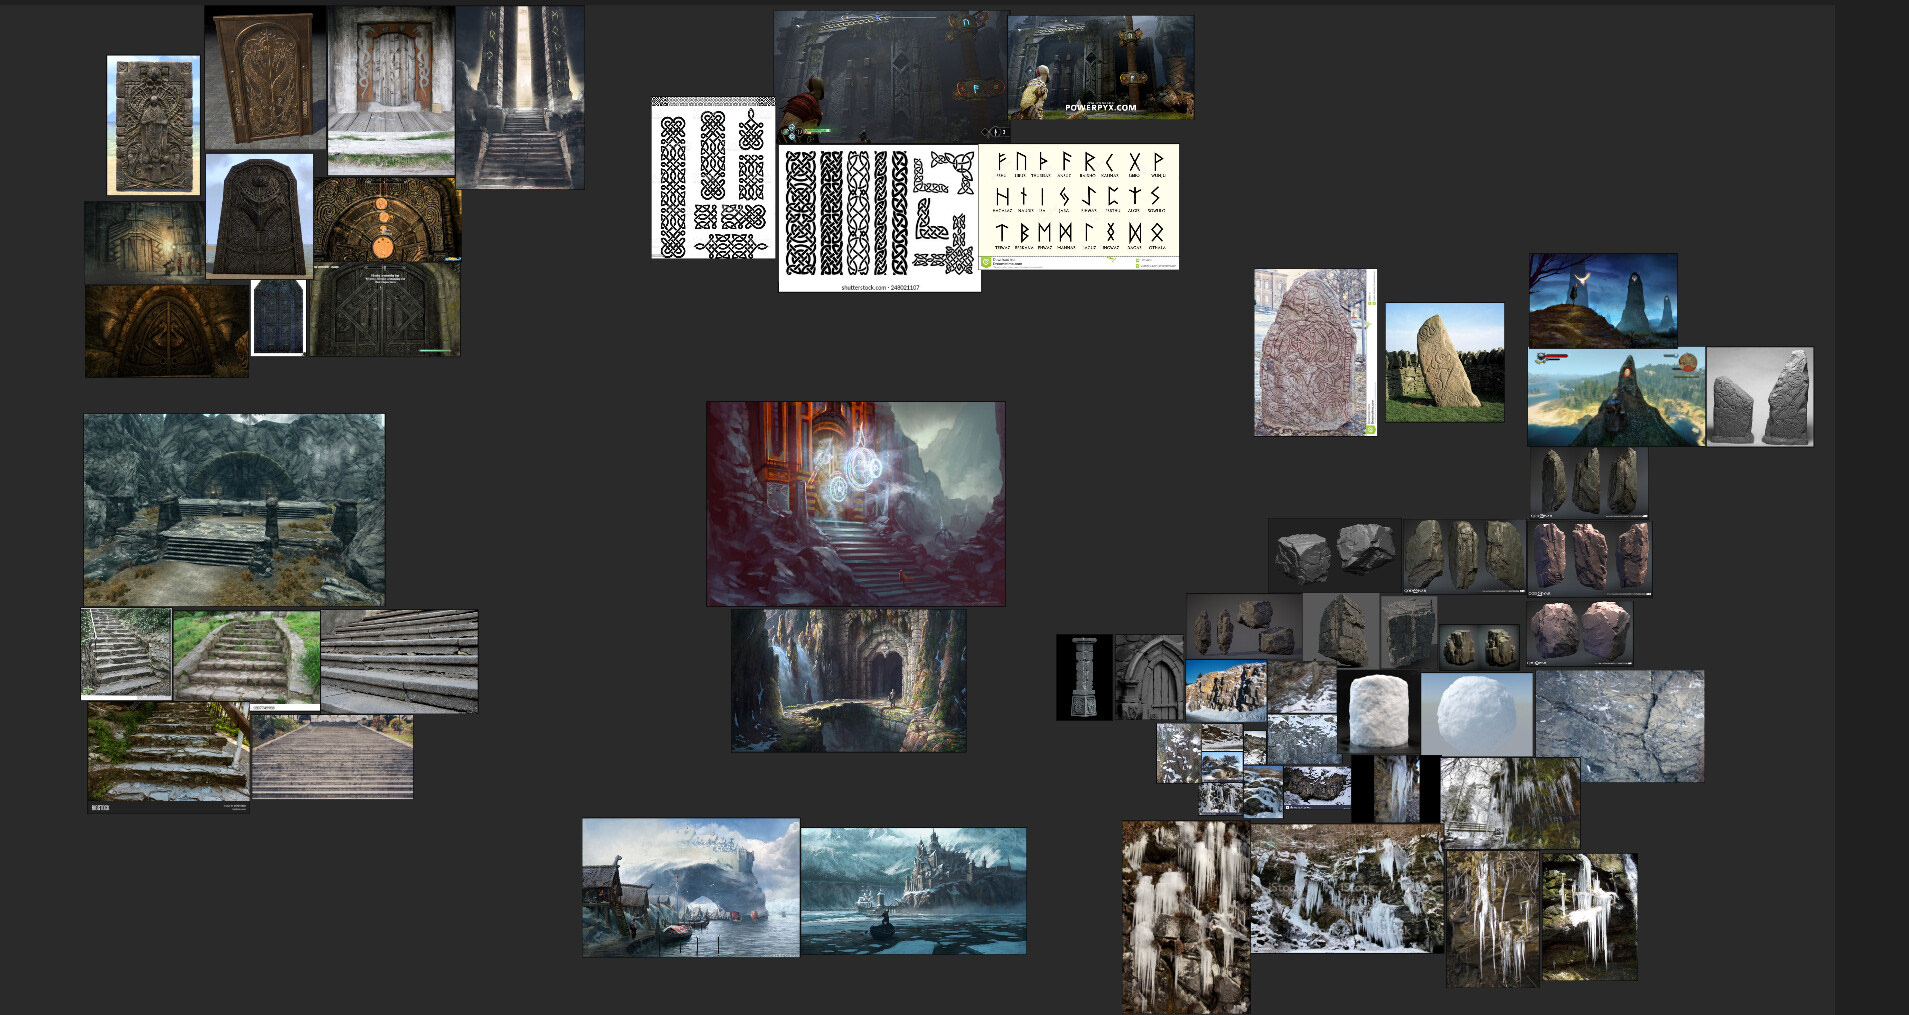Viewport: 1909px width, 1015px height.
Task: Select the runic alphabet chart image
Action: pos(1079,207)
